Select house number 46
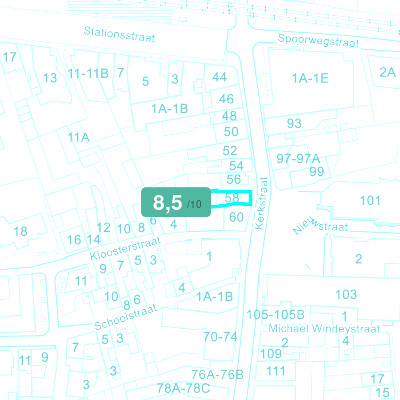 [226, 99]
